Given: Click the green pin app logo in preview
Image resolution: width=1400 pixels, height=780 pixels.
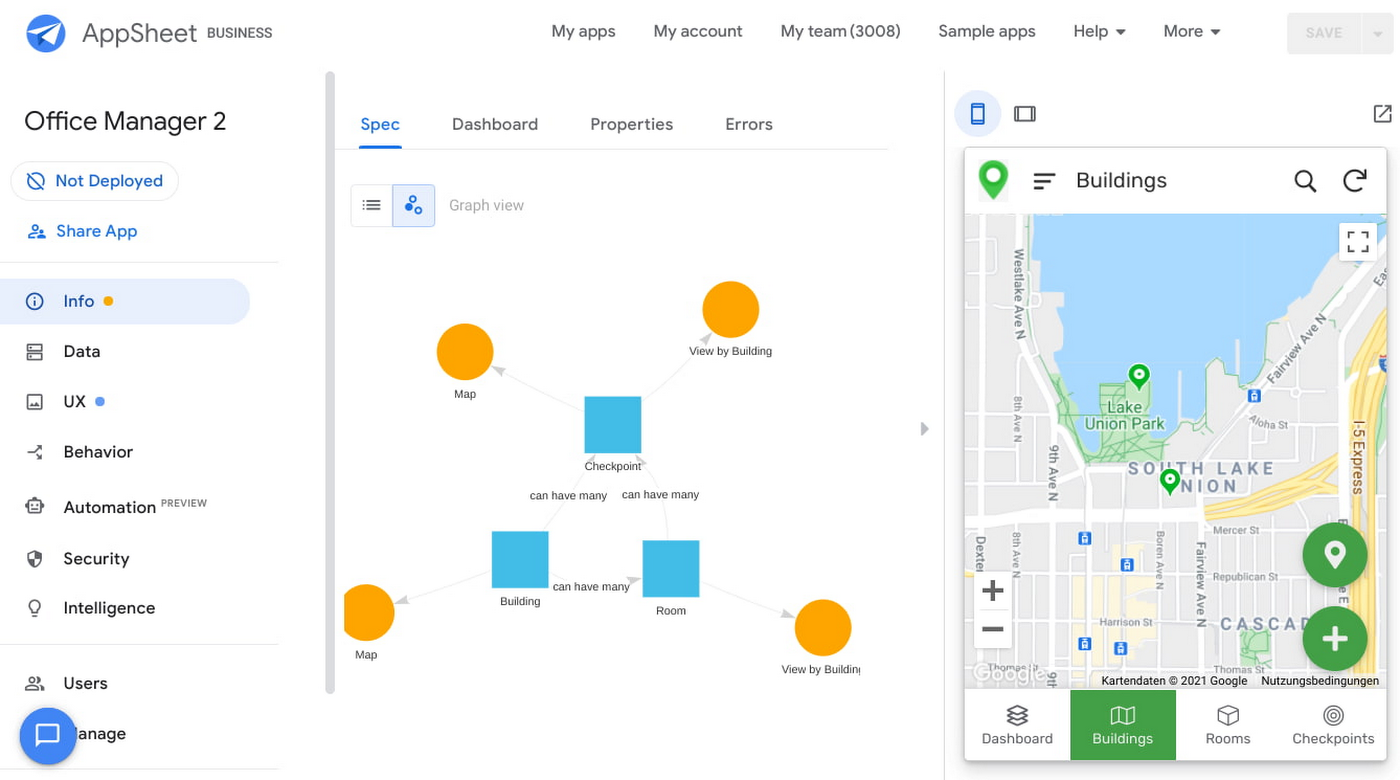Looking at the screenshot, I should coord(993,180).
